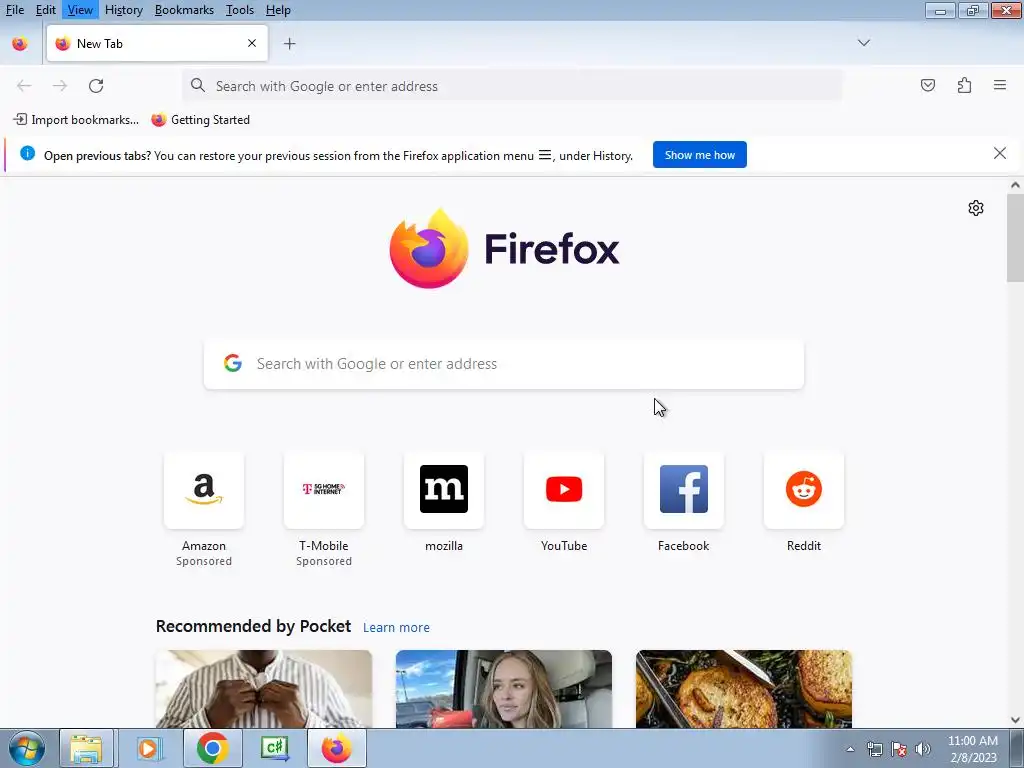Open the Edit menu
The width and height of the screenshot is (1024, 768).
46,10
